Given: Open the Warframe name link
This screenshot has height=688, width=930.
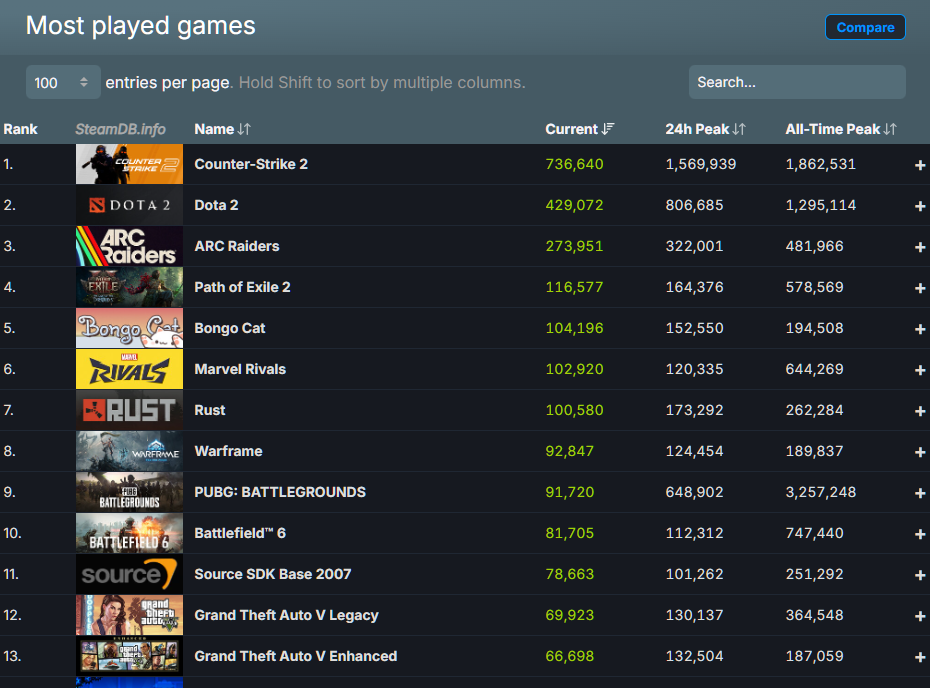Looking at the screenshot, I should coord(228,451).
